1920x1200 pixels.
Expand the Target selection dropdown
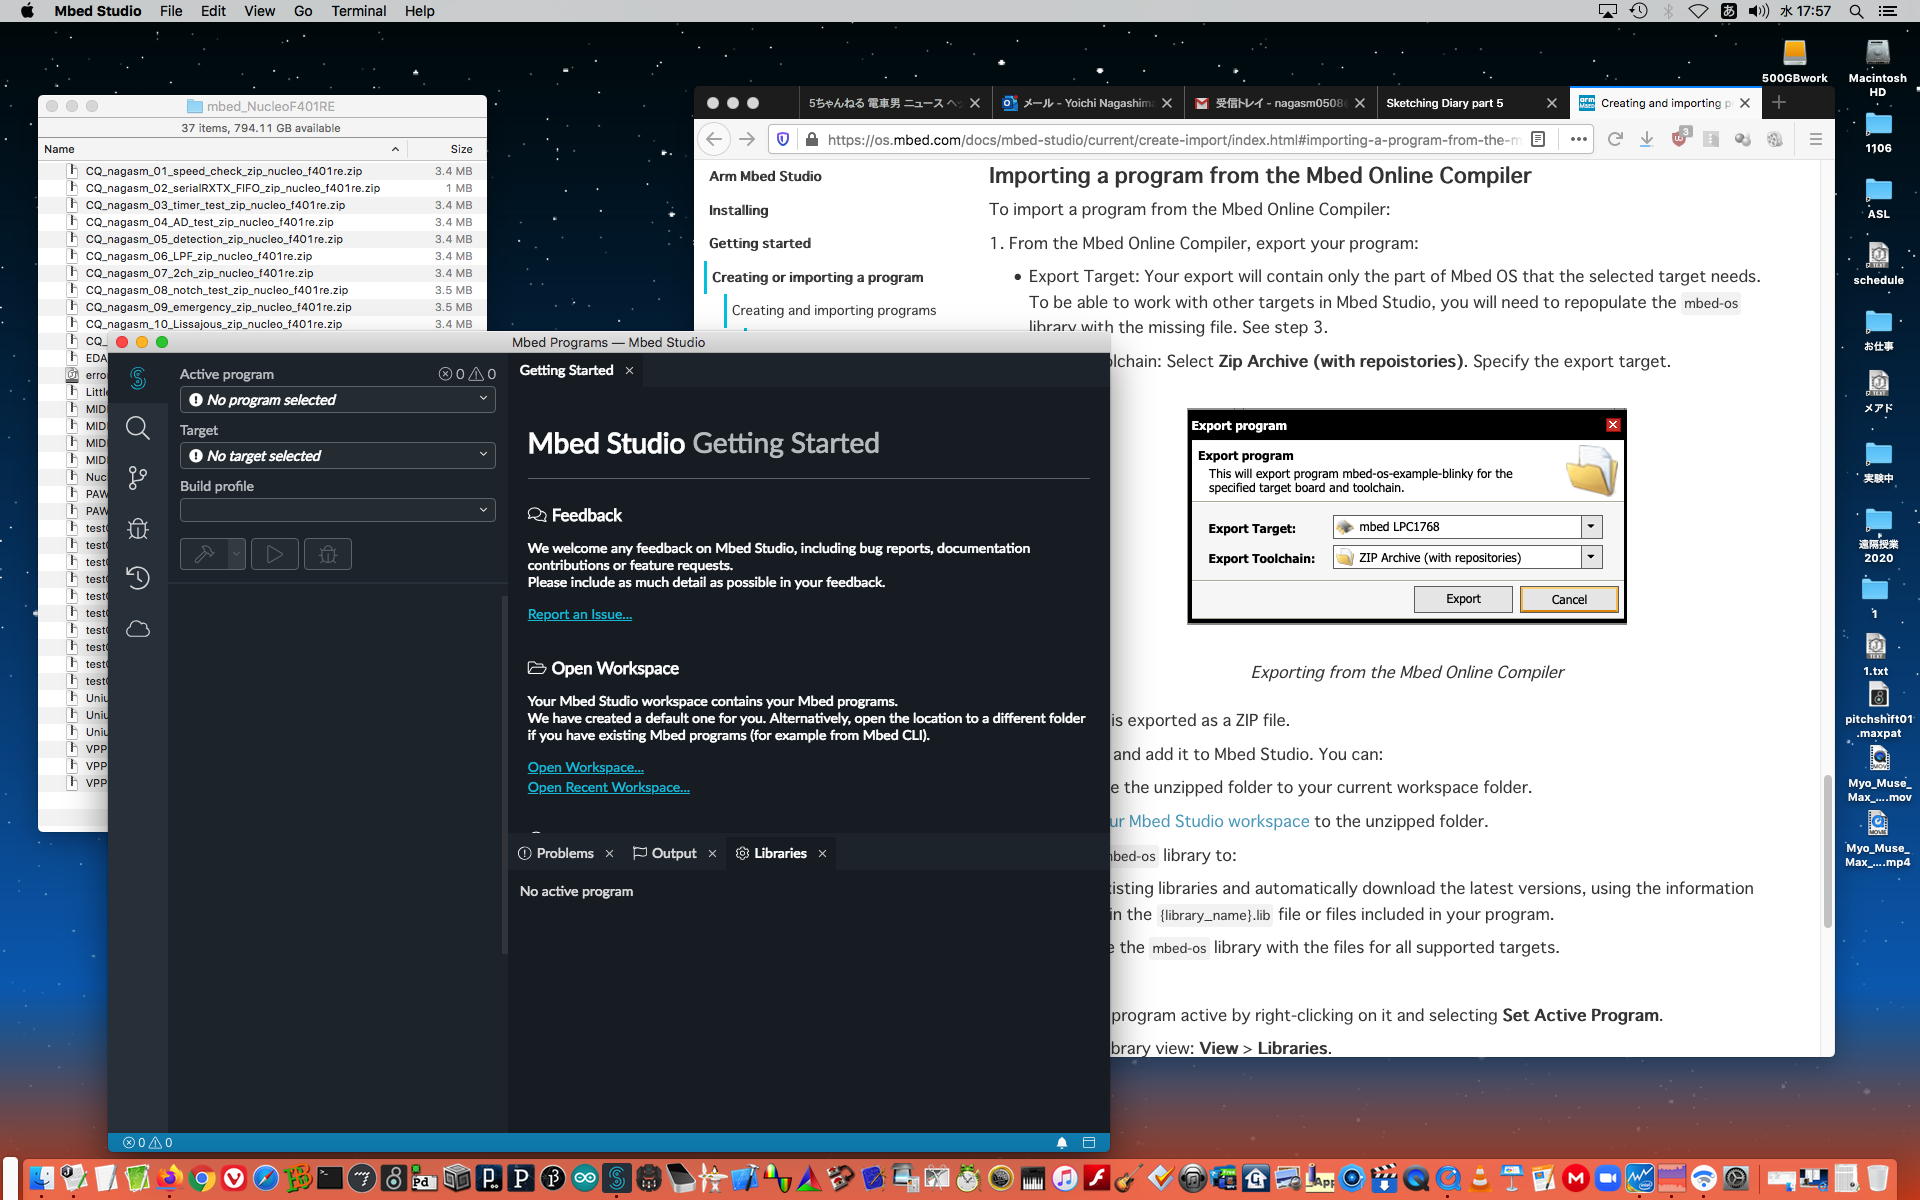[x=337, y=455]
